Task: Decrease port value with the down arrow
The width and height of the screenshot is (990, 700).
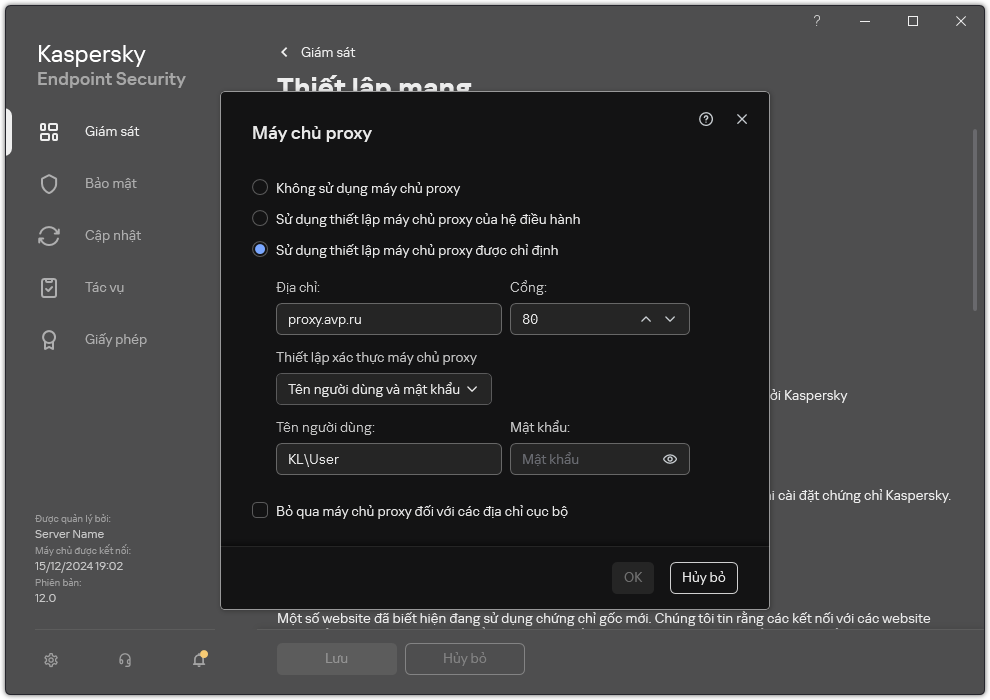Action: coord(670,319)
